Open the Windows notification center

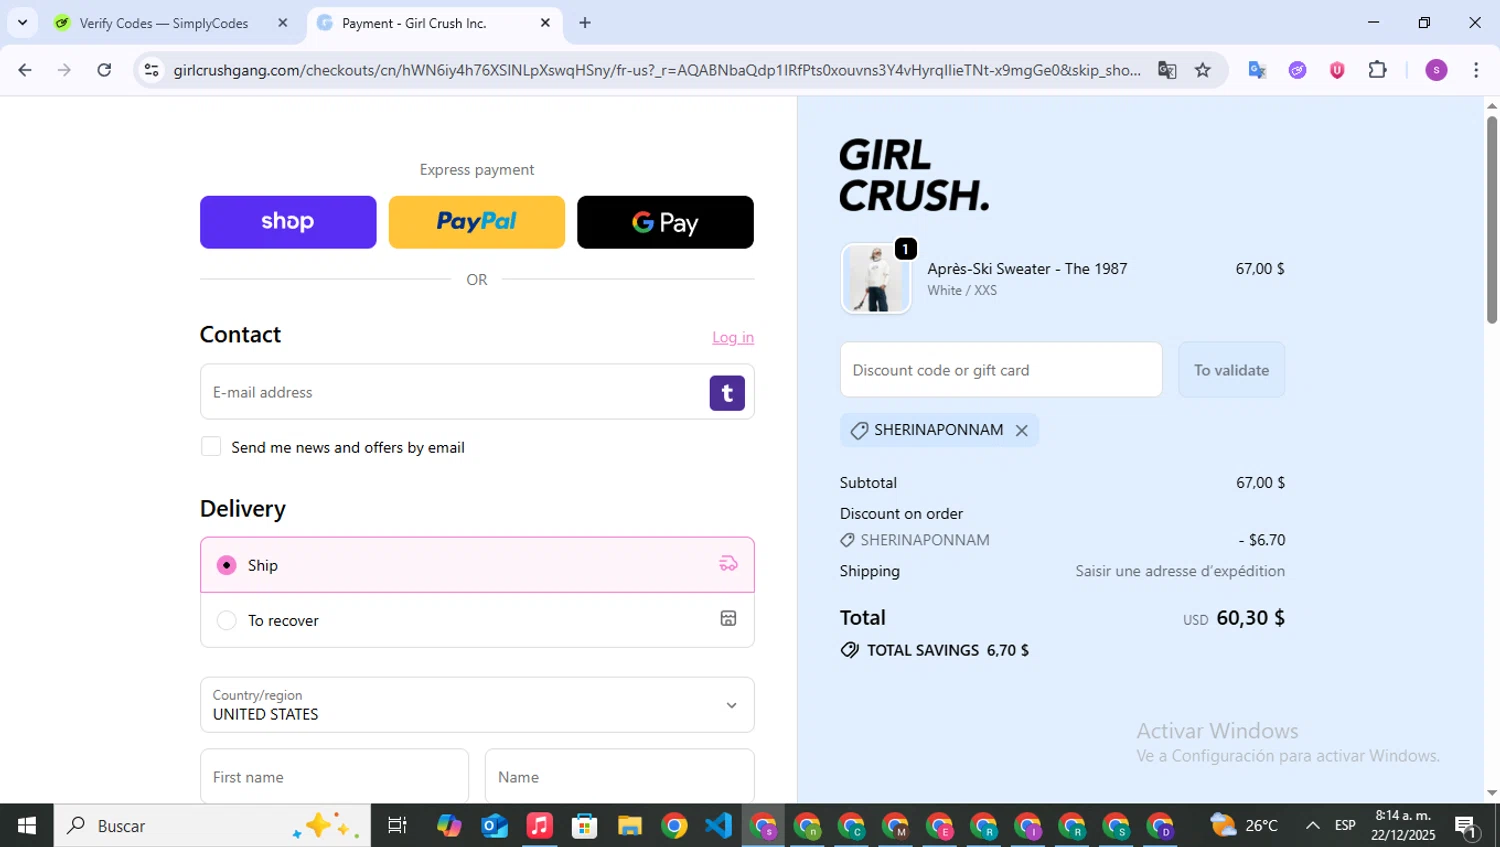[x=1467, y=827]
